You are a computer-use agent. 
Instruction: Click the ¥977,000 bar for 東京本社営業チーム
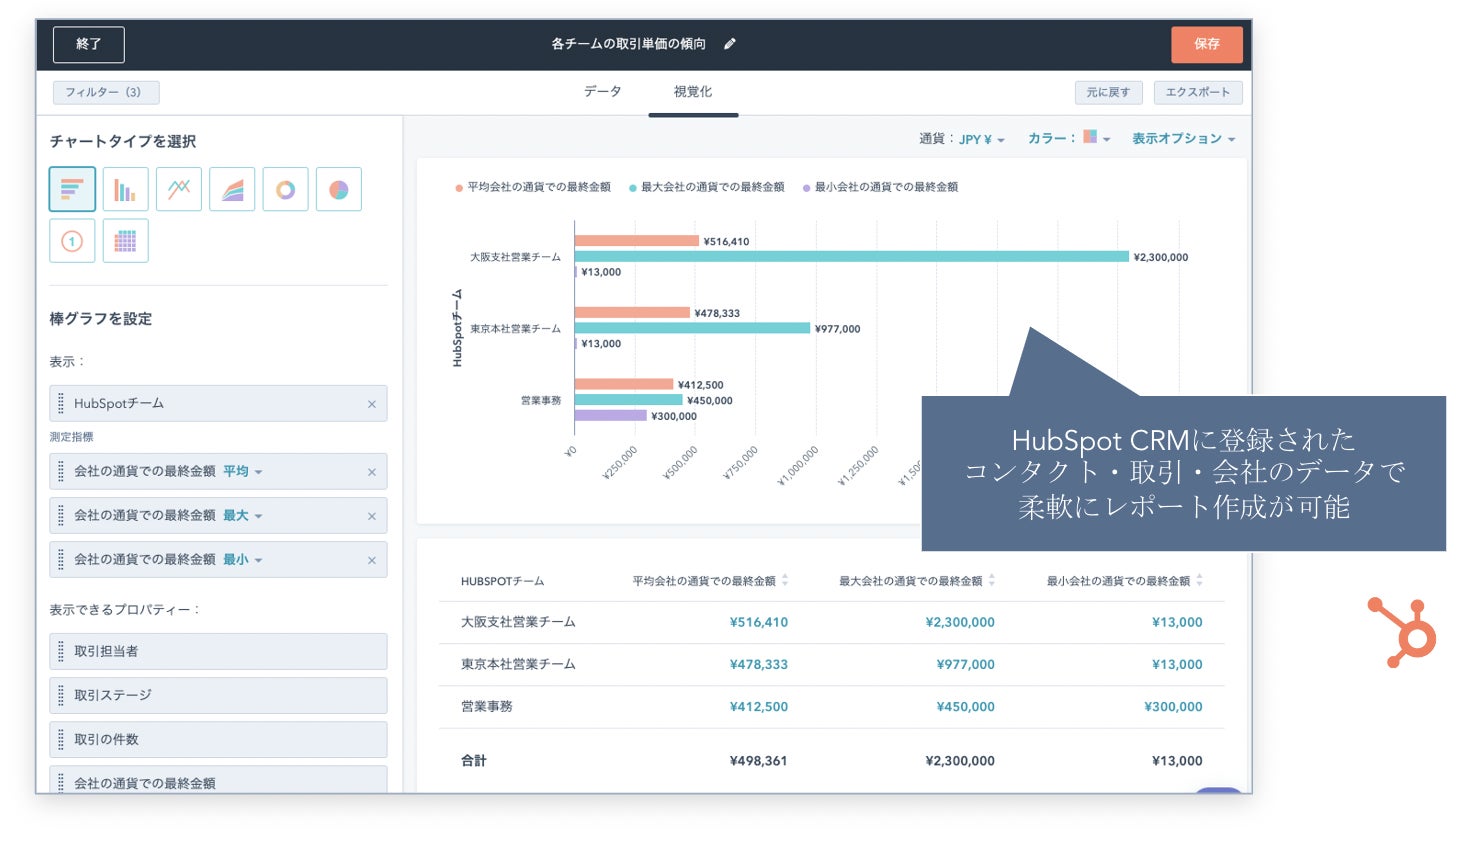[692, 328]
